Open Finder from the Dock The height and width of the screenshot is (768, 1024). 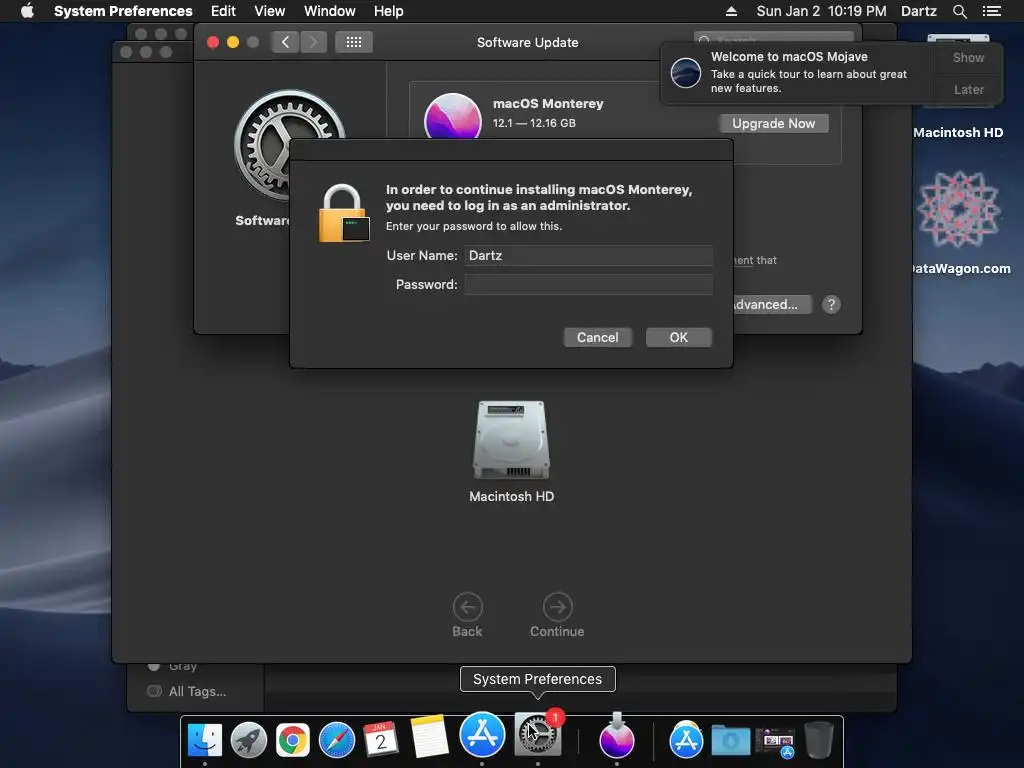point(204,740)
